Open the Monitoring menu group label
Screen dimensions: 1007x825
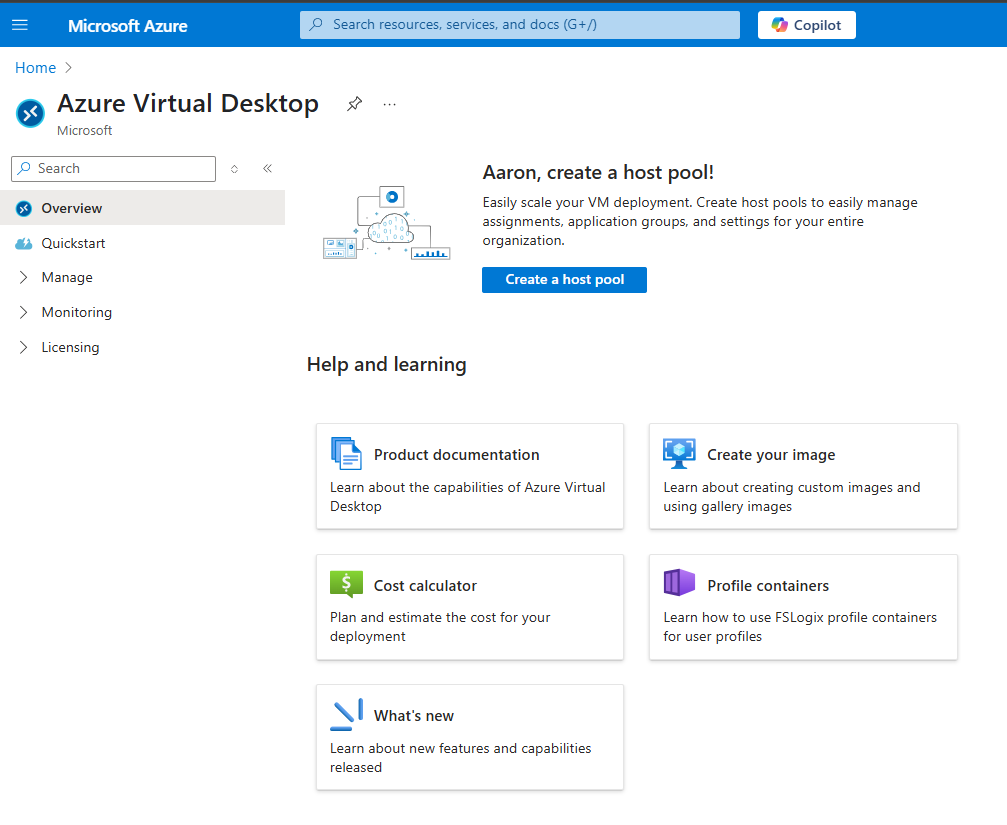76,312
